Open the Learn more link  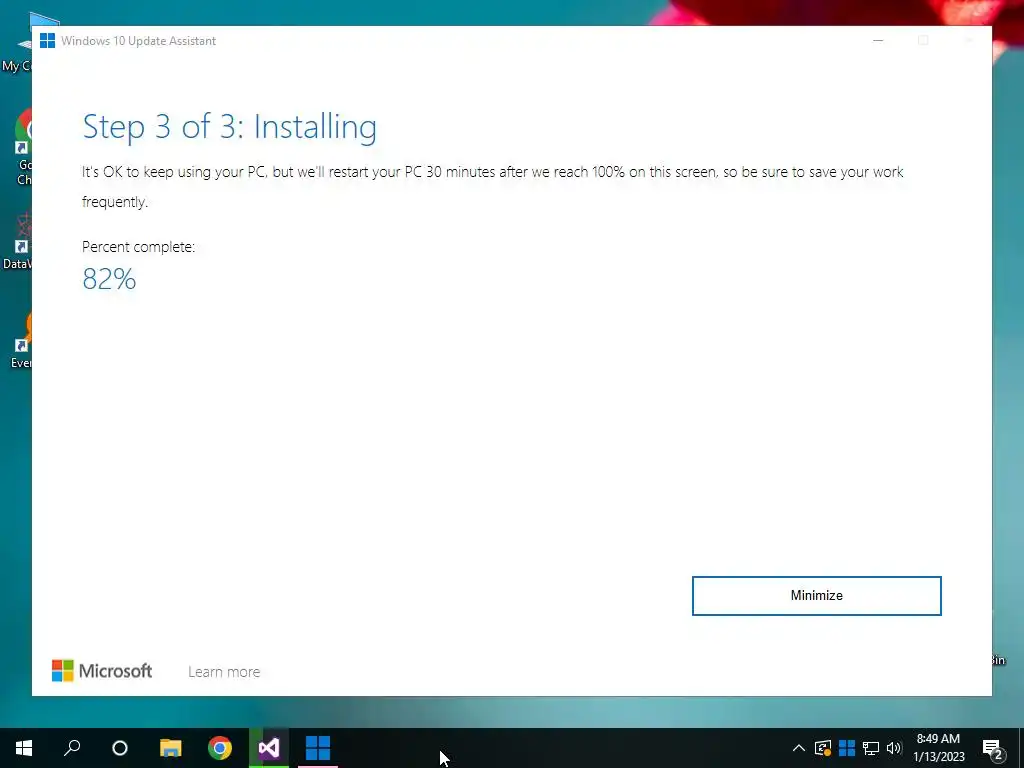pyautogui.click(x=224, y=671)
